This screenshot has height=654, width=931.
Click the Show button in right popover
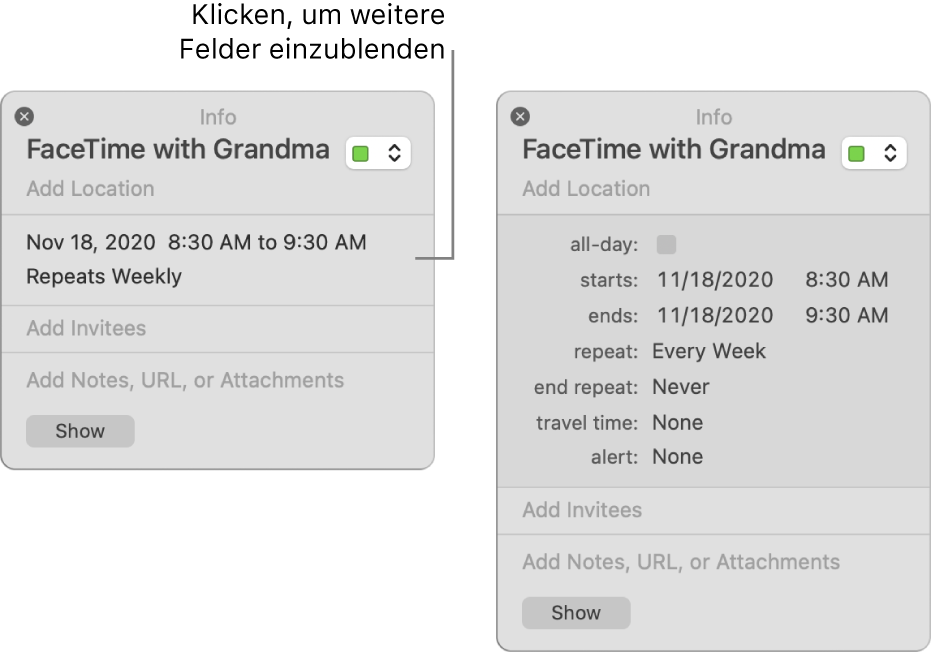(x=576, y=613)
